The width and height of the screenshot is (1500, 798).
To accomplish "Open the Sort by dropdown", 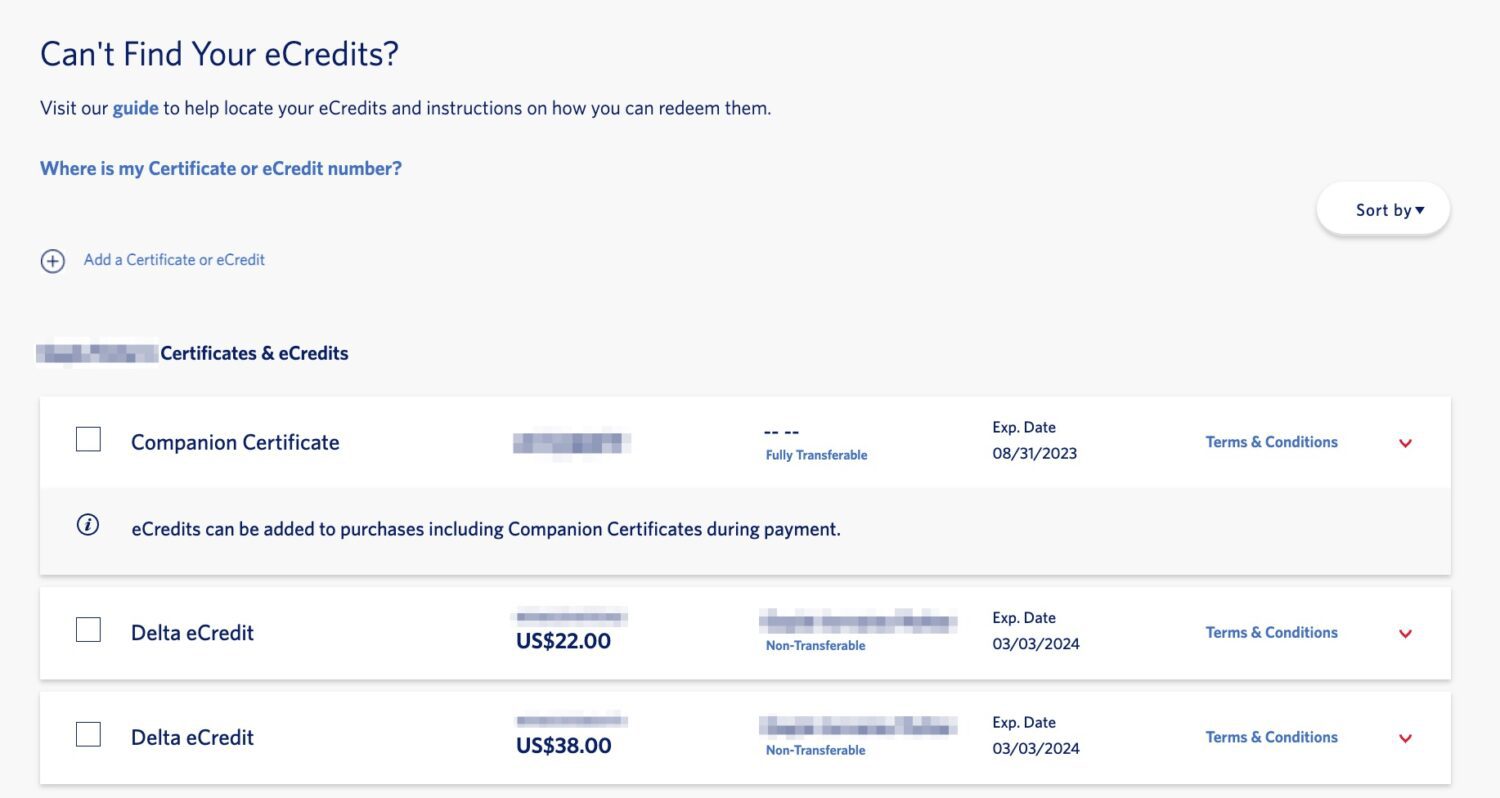I will coord(1383,210).
